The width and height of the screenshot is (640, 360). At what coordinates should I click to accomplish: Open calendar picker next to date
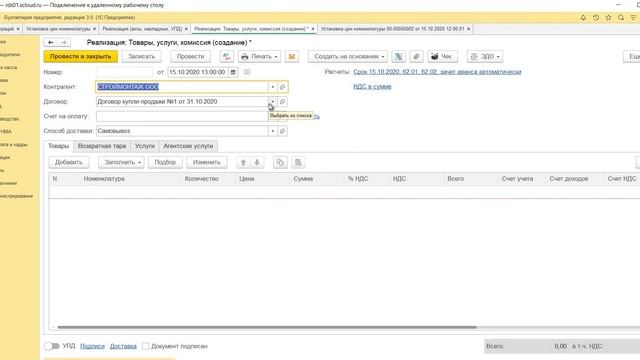[233, 72]
